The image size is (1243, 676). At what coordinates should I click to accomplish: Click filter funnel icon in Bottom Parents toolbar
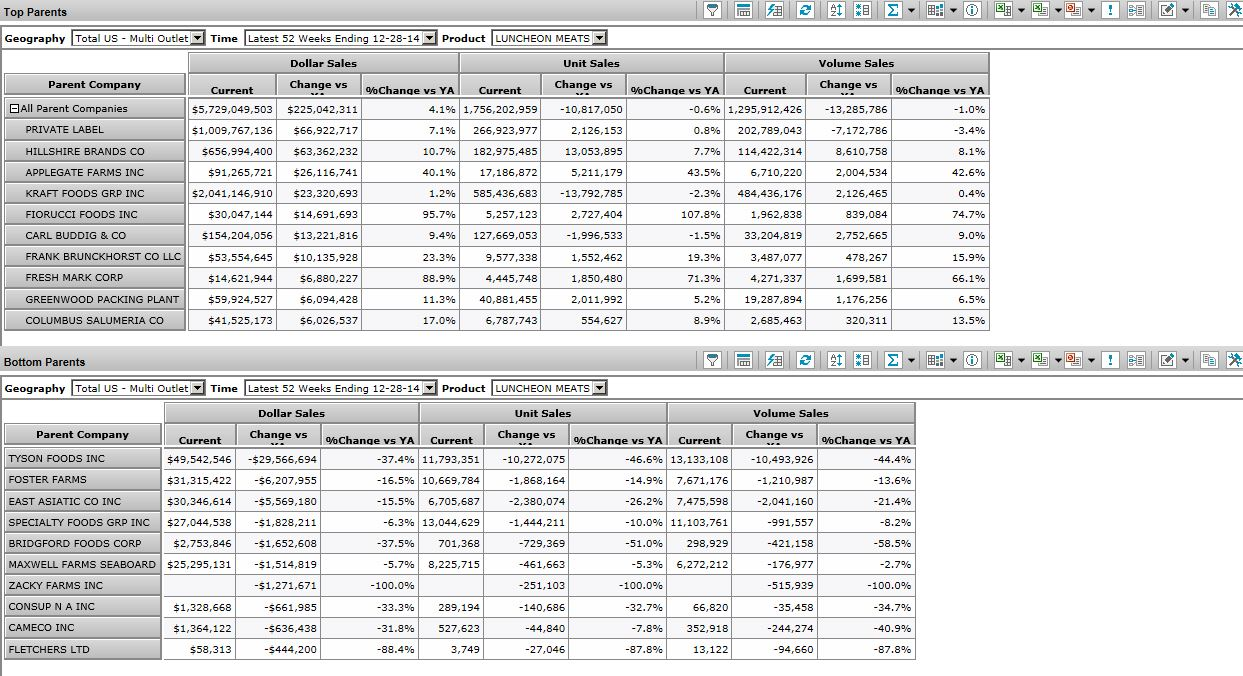coord(713,360)
